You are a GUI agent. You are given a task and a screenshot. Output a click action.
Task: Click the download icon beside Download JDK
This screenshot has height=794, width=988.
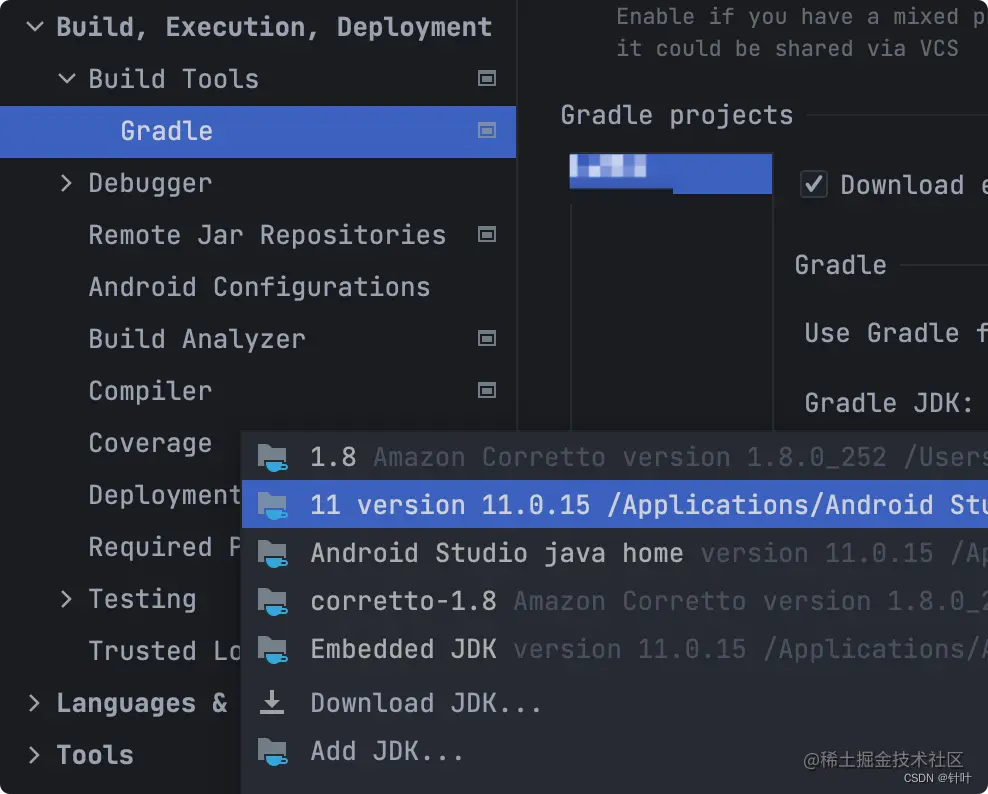(271, 702)
